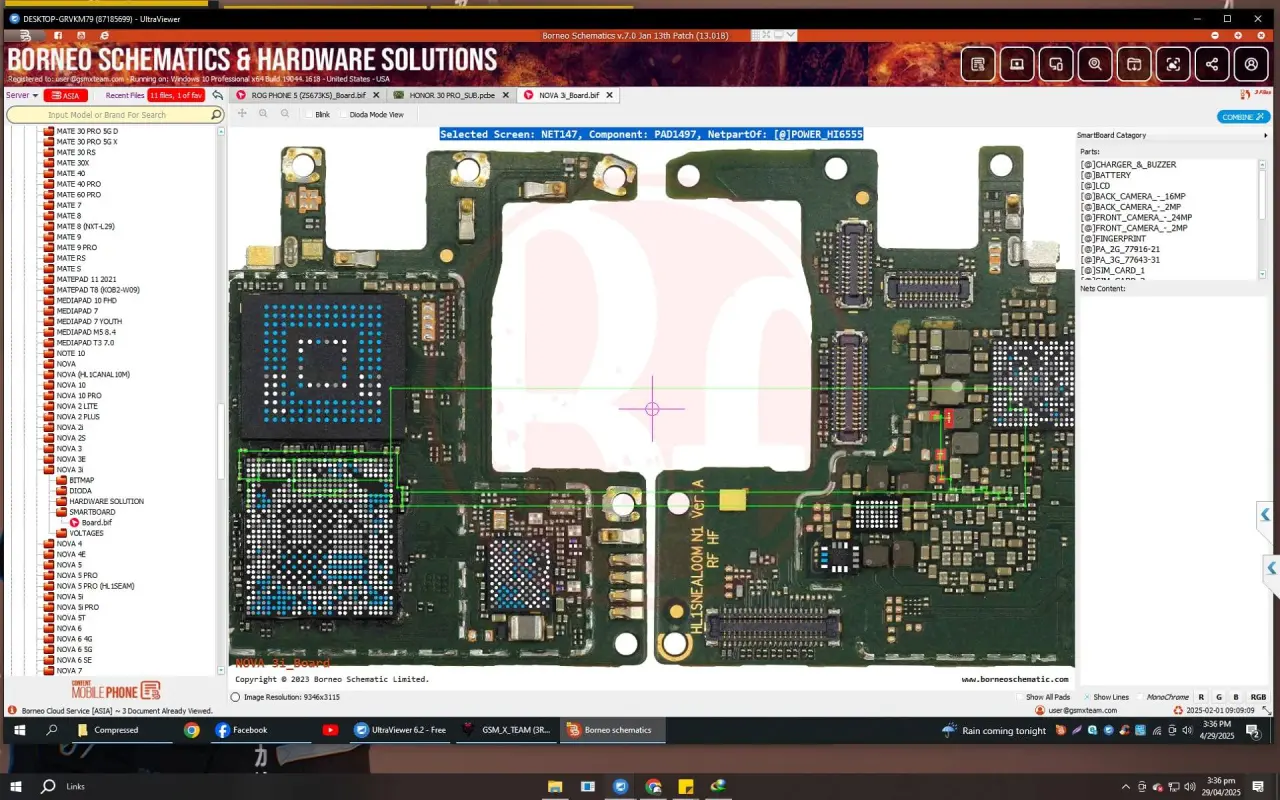Click the pan/move tool icon
1280x800 pixels.
point(242,114)
